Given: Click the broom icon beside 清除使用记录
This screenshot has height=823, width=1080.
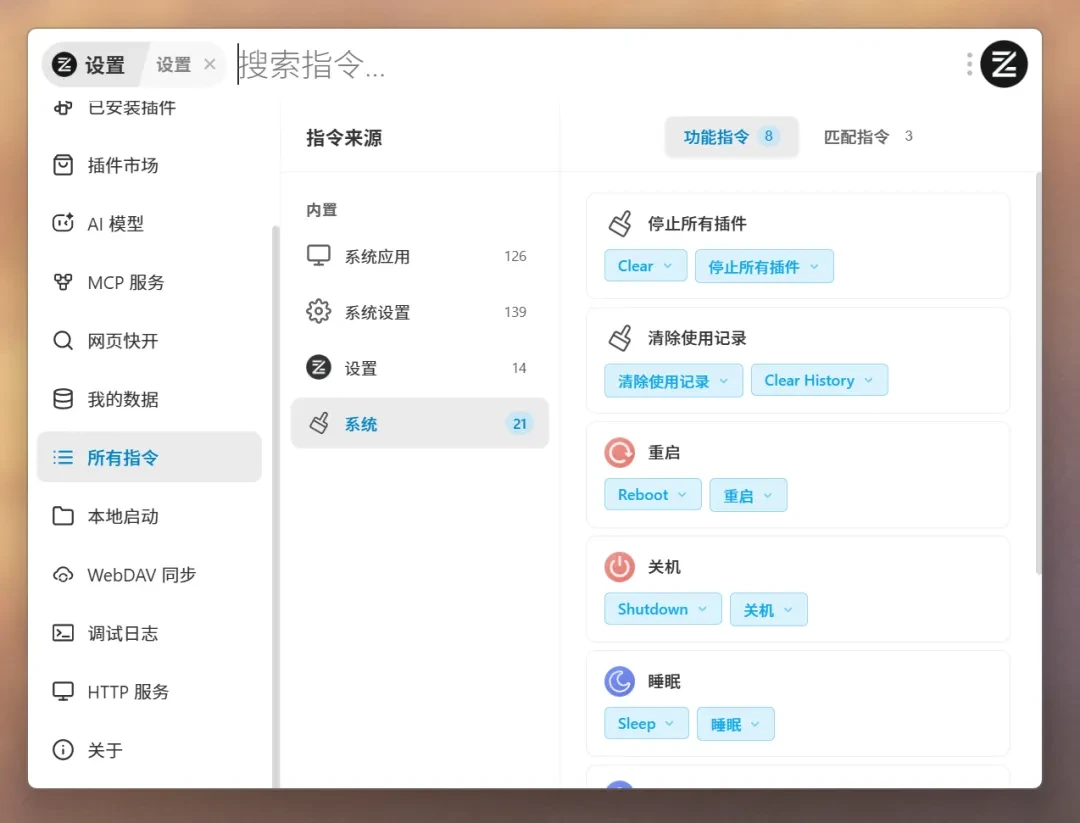Looking at the screenshot, I should tap(620, 337).
